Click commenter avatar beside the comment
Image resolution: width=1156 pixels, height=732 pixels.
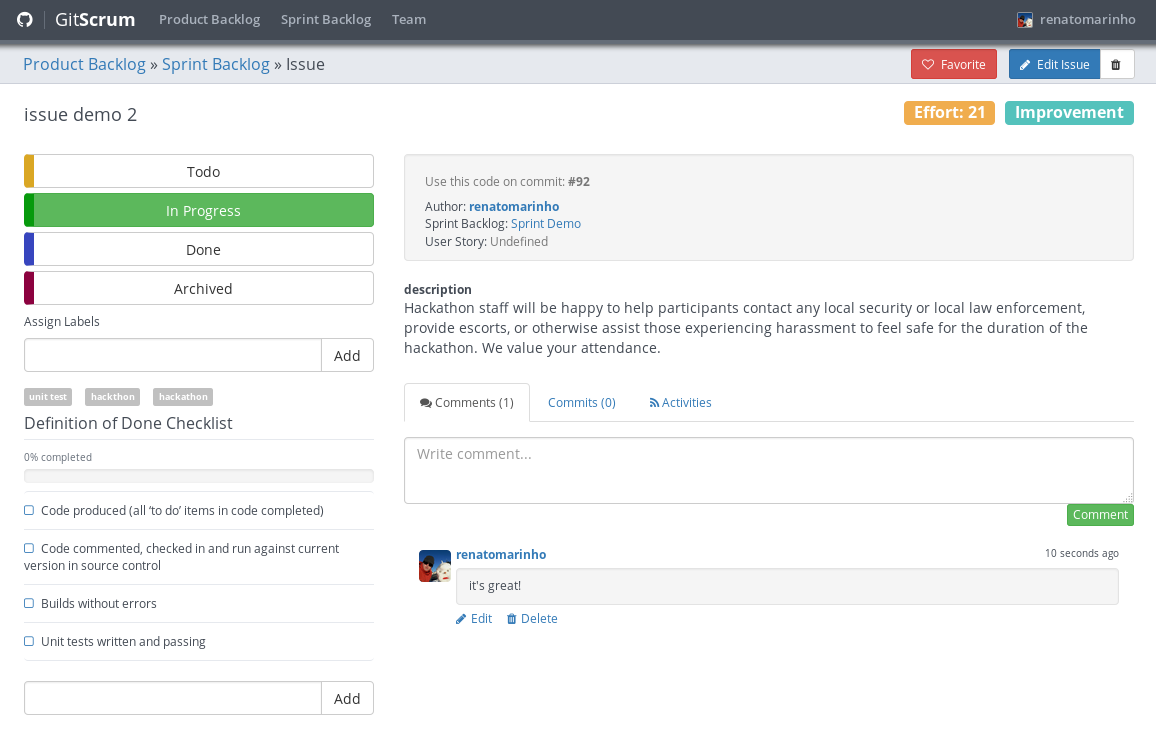click(x=435, y=566)
